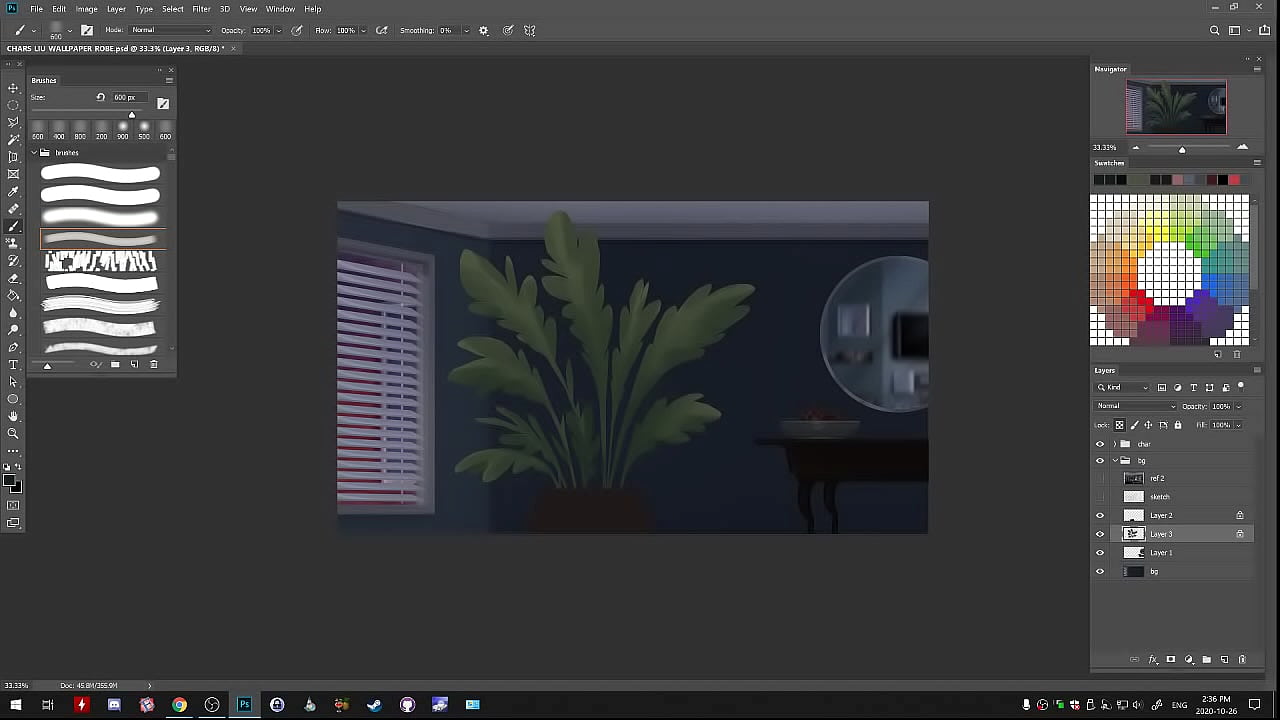Open the Image menu
The height and width of the screenshot is (720, 1280).
point(87,9)
